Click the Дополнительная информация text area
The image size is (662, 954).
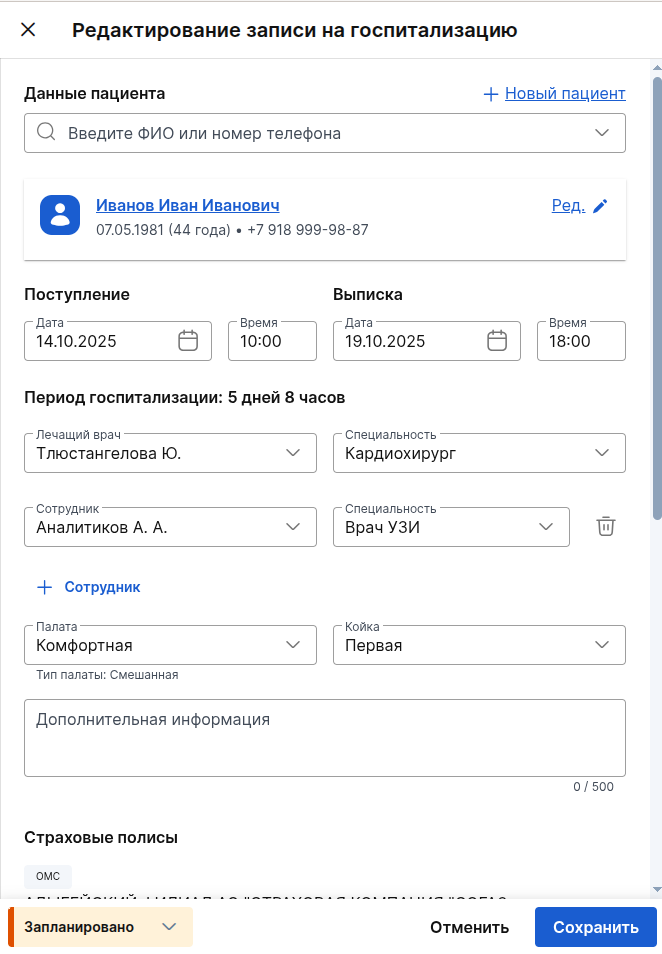324,737
